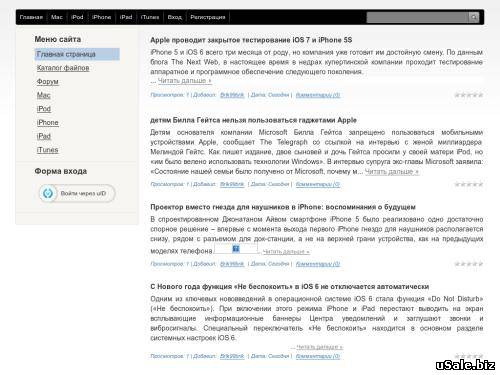Open article about projector instead of headphone jack
This screenshot has width=500, height=375.
(283, 207)
